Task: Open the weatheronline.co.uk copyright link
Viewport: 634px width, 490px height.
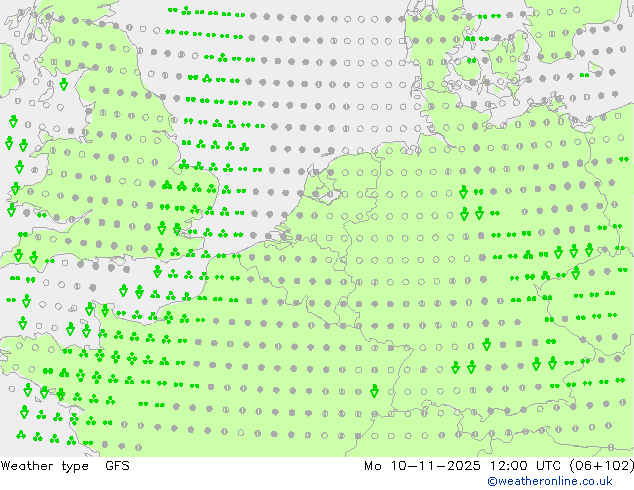Action: 550,481
